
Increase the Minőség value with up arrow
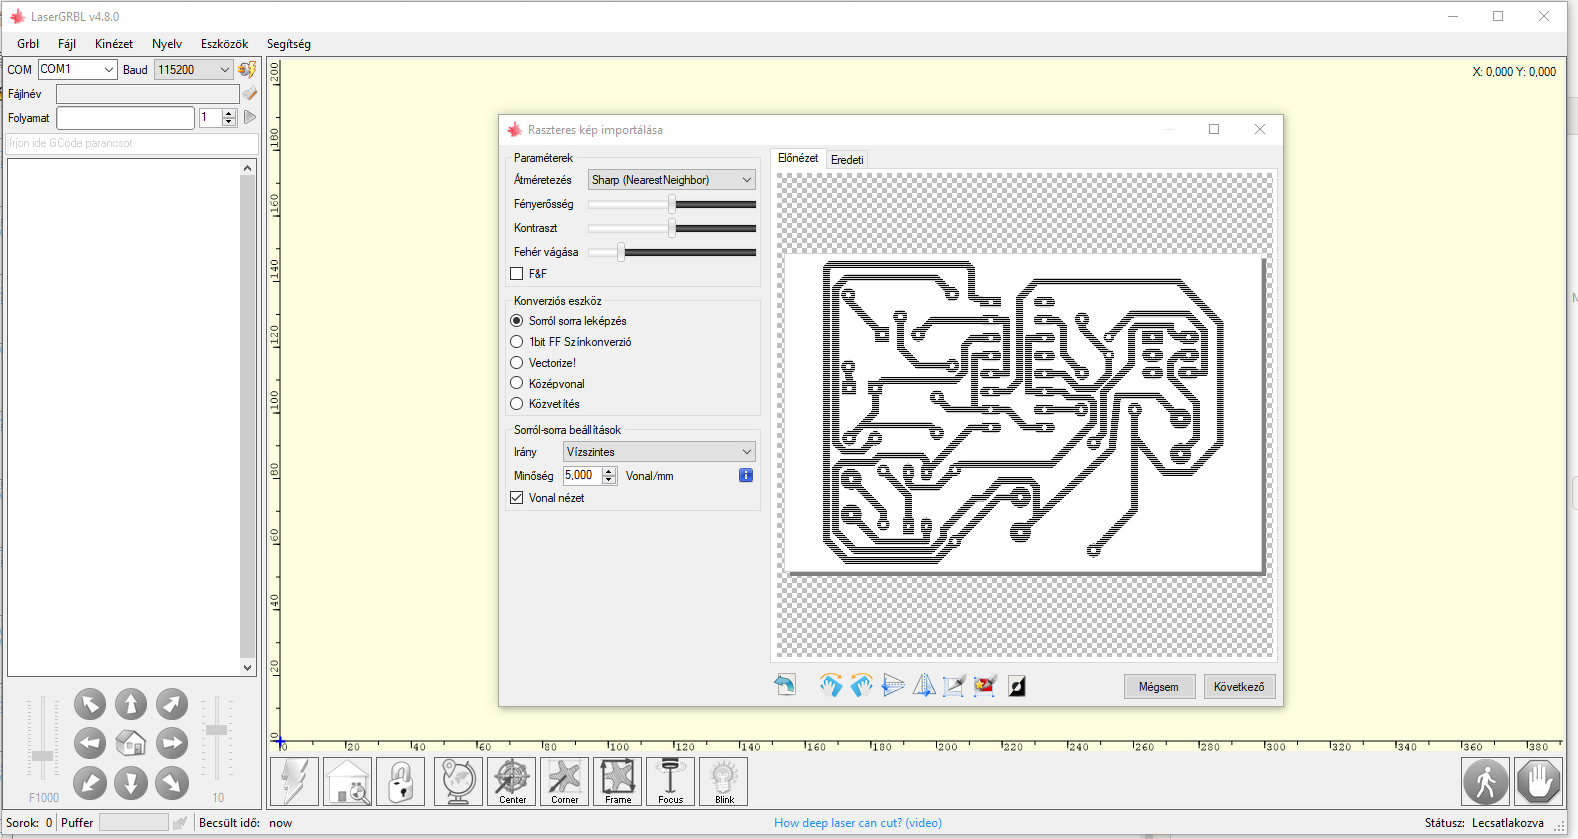609,471
